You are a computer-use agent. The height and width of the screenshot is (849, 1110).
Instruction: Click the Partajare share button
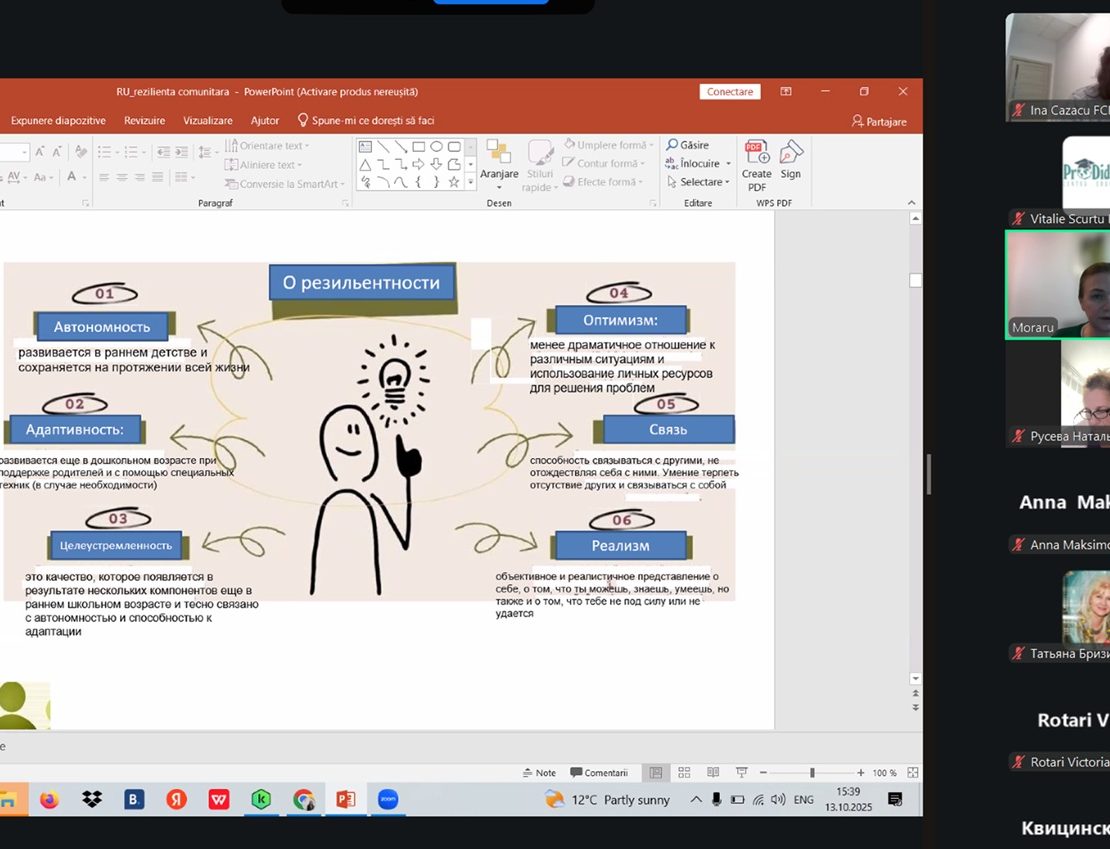click(x=879, y=121)
